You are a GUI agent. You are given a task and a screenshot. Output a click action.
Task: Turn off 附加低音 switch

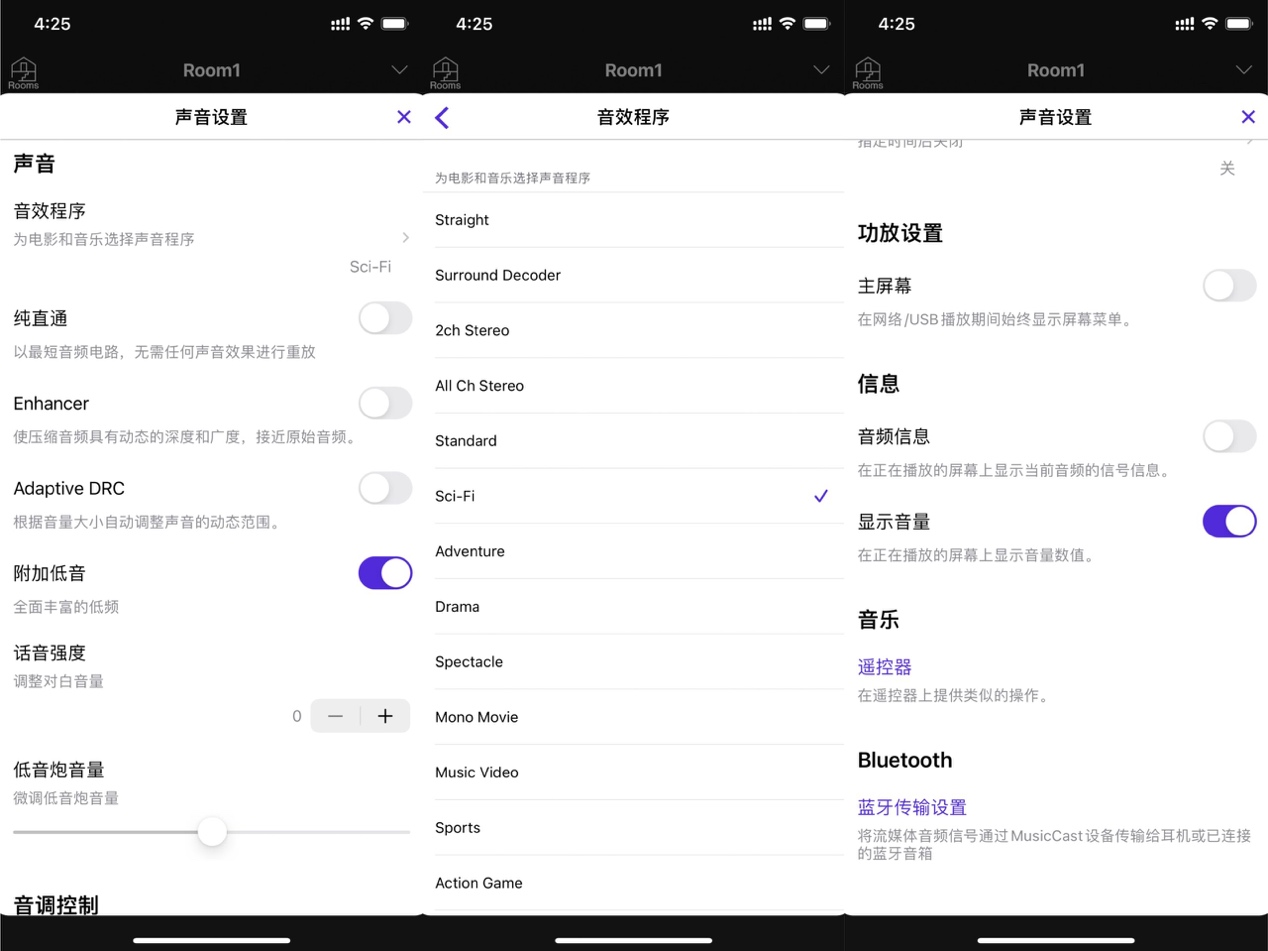[385, 573]
